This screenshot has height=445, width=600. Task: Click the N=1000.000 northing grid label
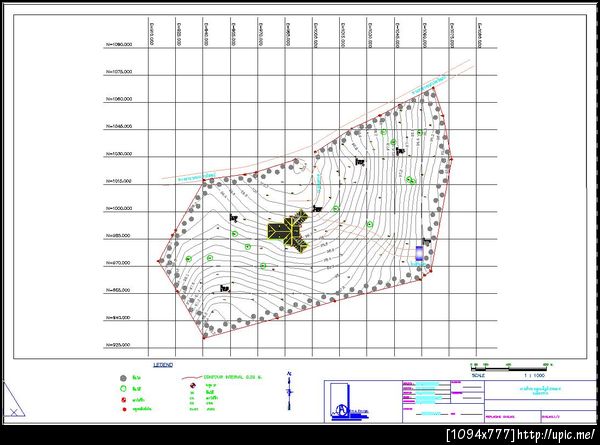tap(119, 209)
